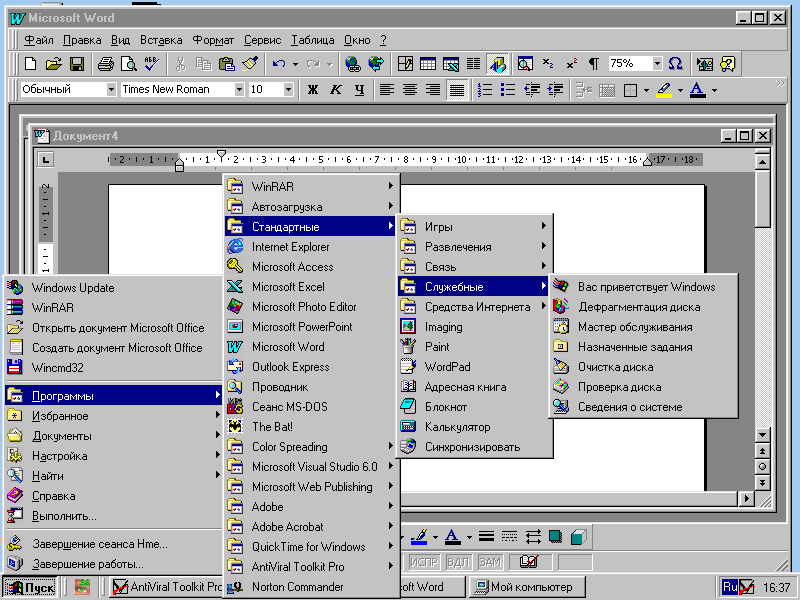Increase indent icon in formatting toolbar
The width and height of the screenshot is (800, 600).
pyautogui.click(x=555, y=90)
